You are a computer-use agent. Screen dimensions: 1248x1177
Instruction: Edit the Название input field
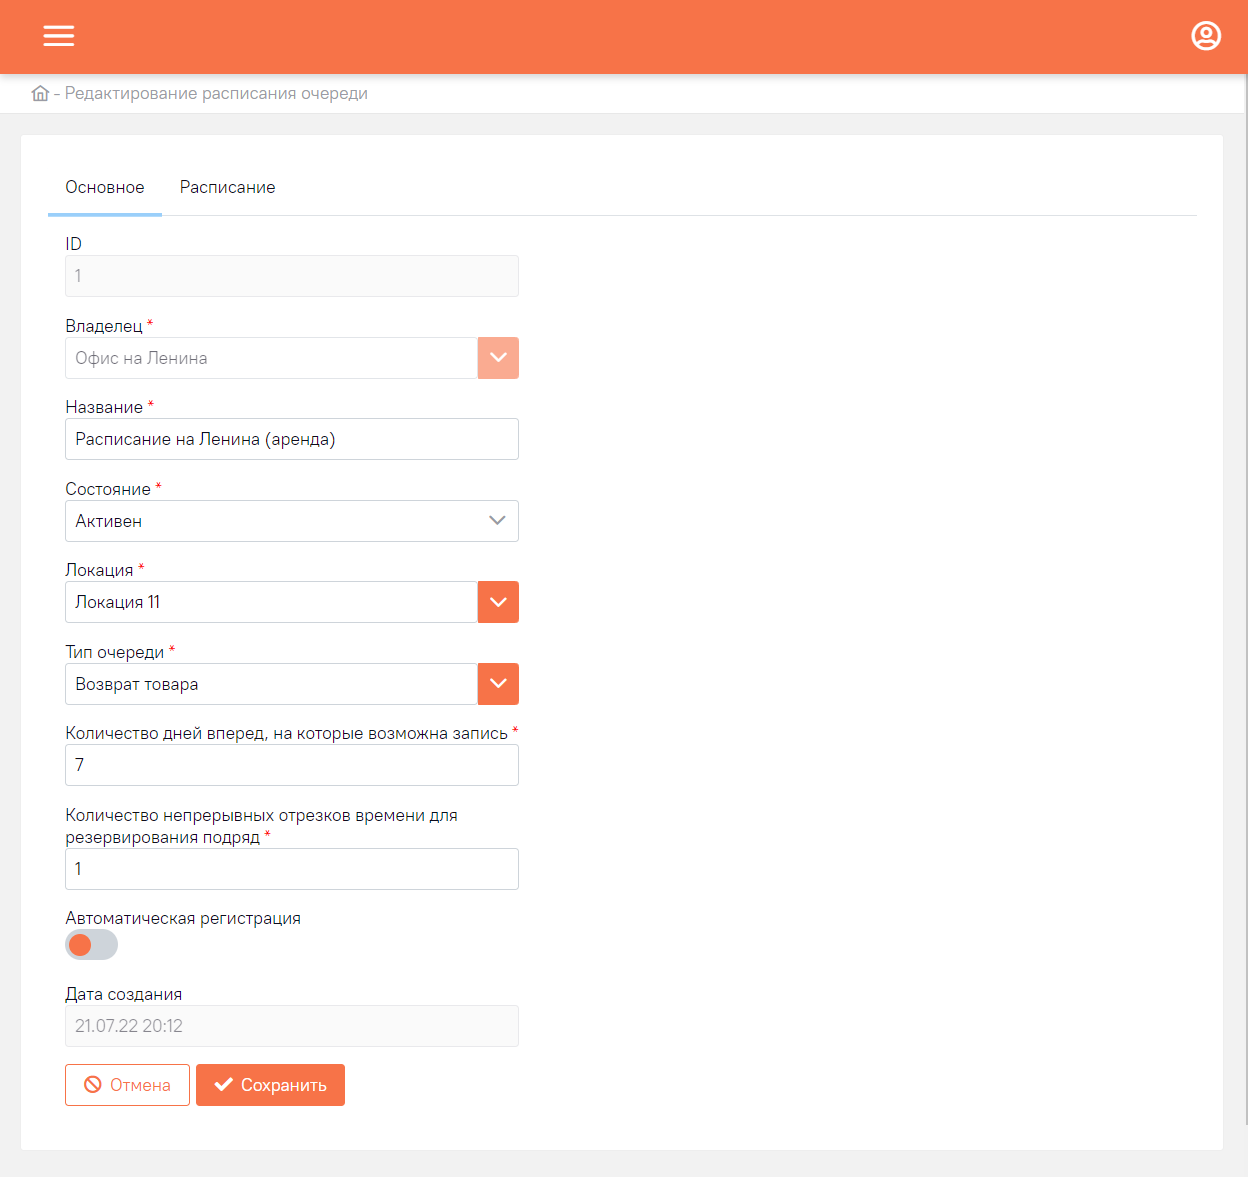292,439
